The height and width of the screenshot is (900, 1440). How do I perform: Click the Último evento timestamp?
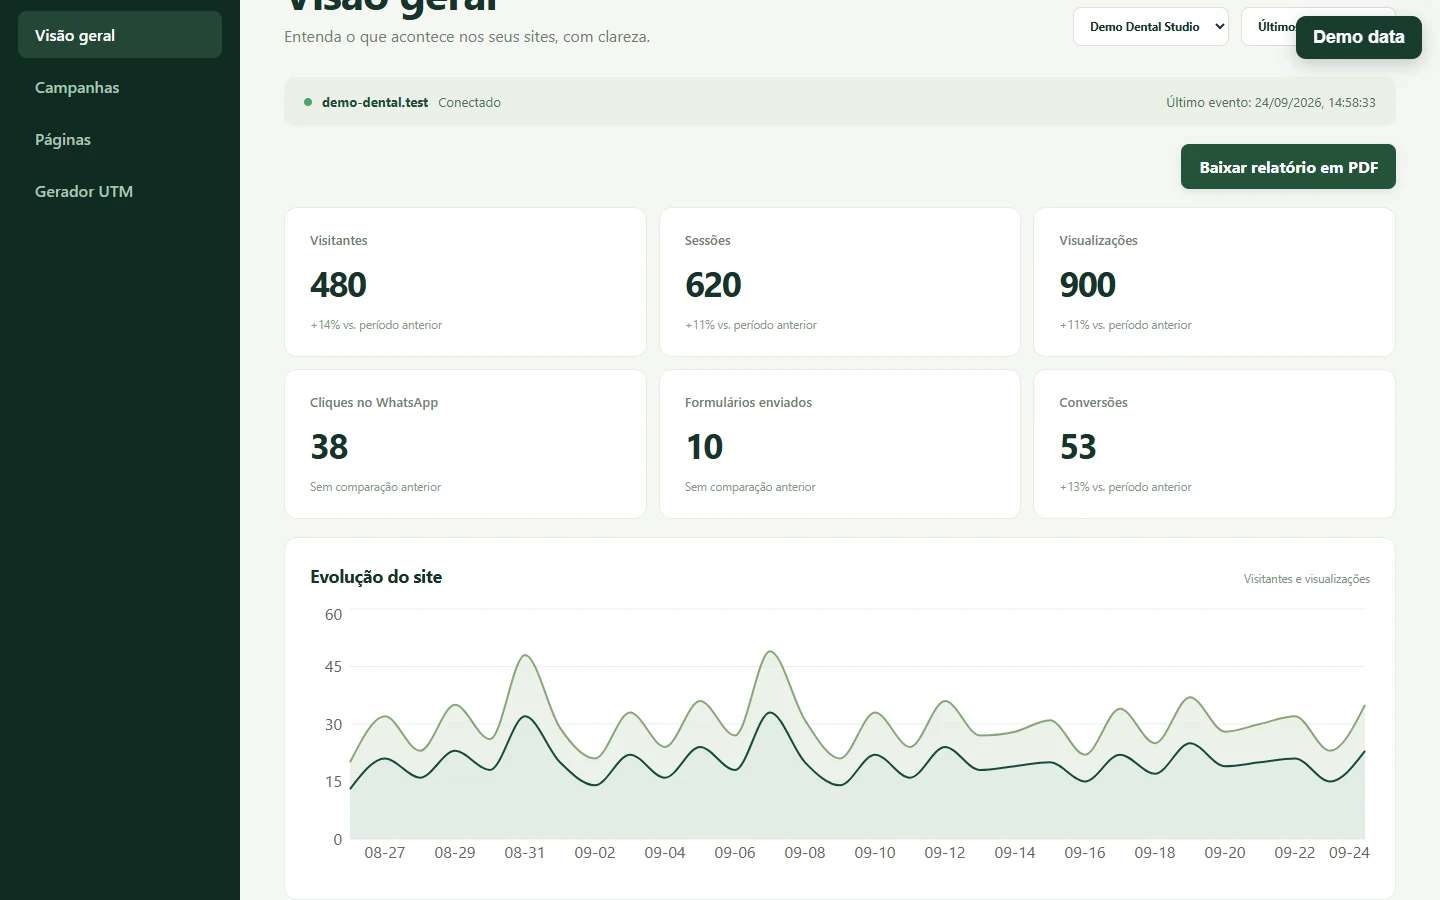(1270, 102)
